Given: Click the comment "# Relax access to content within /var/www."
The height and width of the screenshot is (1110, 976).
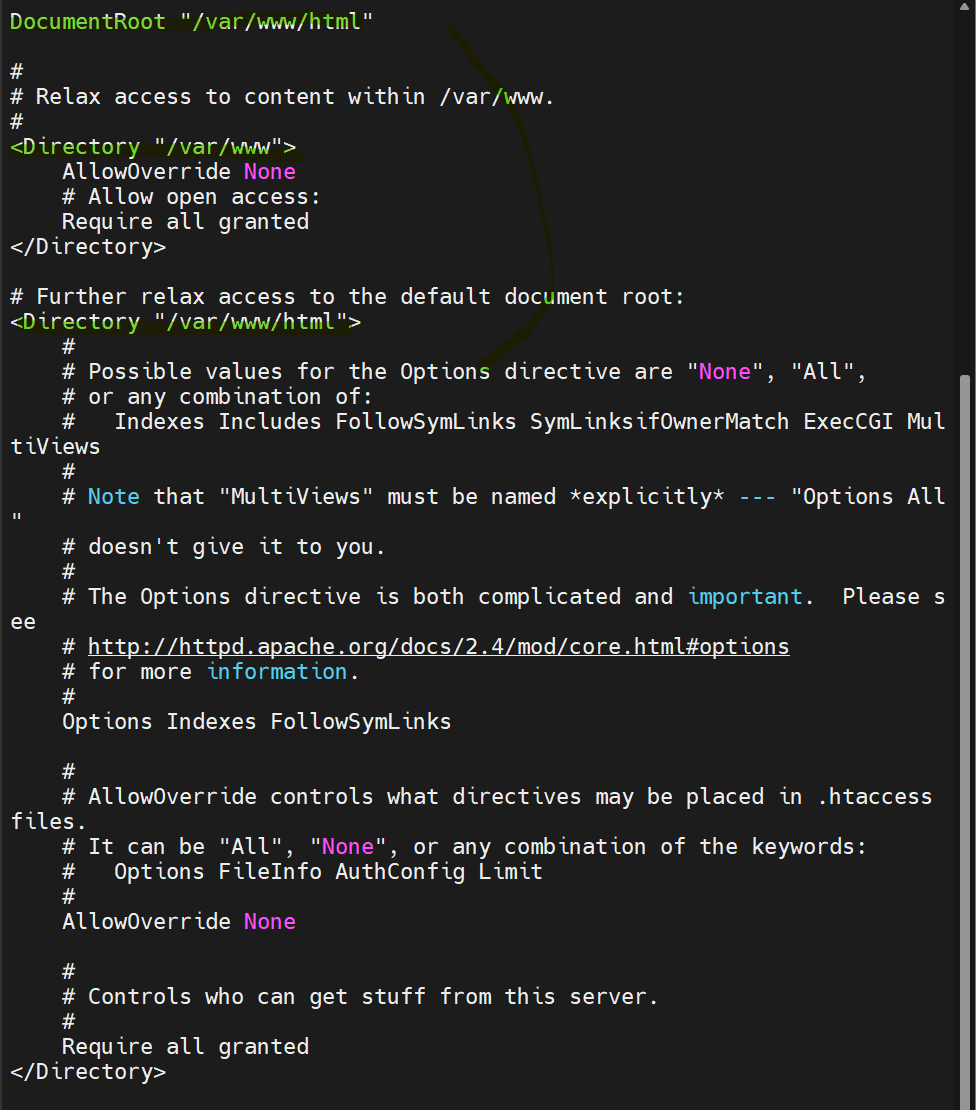Looking at the screenshot, I should pos(282,97).
